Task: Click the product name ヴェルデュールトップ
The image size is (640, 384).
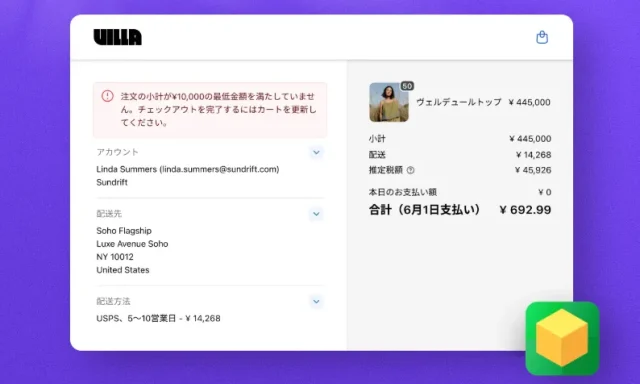Action: click(x=459, y=102)
